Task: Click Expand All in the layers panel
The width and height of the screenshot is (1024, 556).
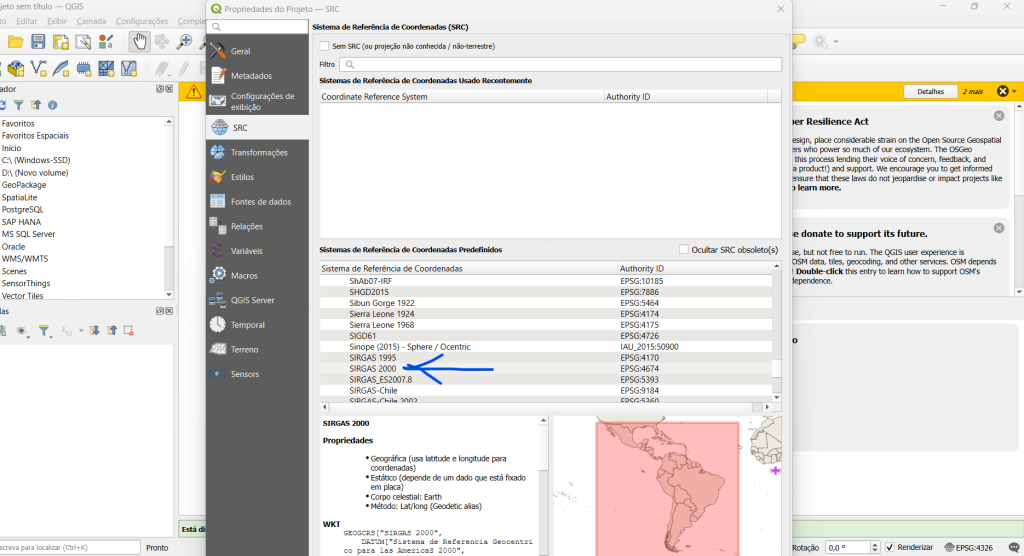Action: point(94,331)
